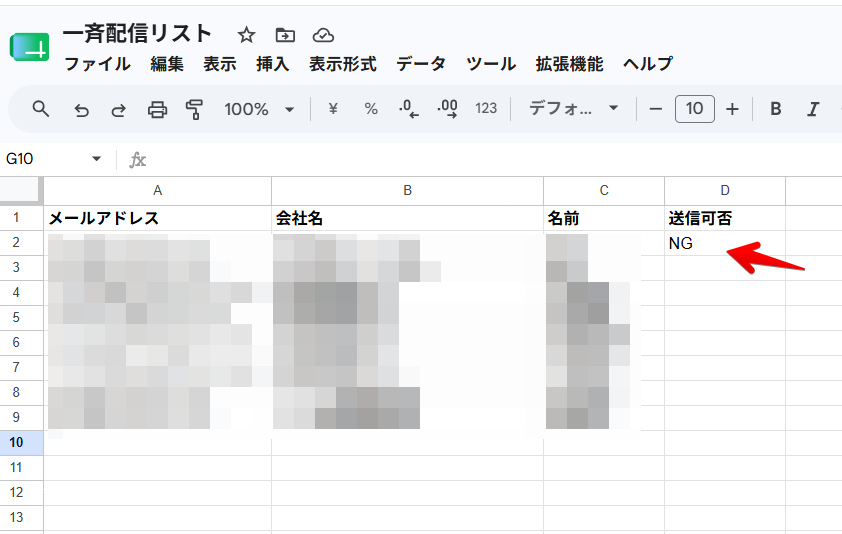Open the 100% zoom dropdown
This screenshot has width=842, height=534.
(259, 110)
